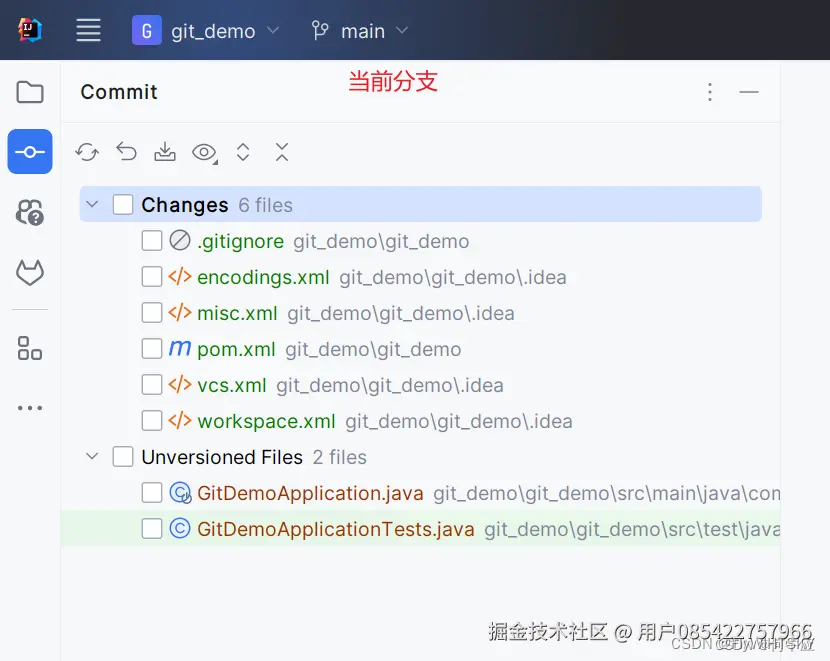Viewport: 830px width, 661px height.
Task: Check the misc.xml checkbox
Action: pyautogui.click(x=152, y=313)
